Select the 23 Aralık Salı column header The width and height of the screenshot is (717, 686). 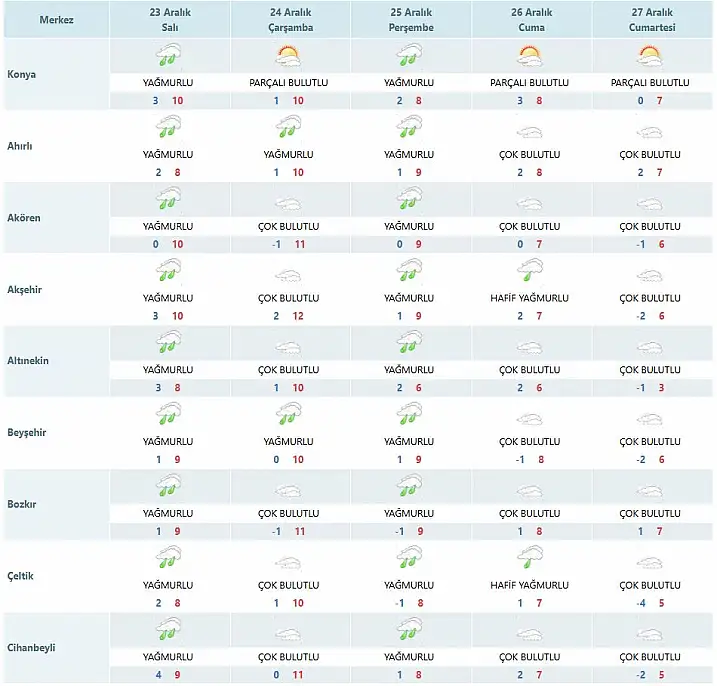(168, 21)
